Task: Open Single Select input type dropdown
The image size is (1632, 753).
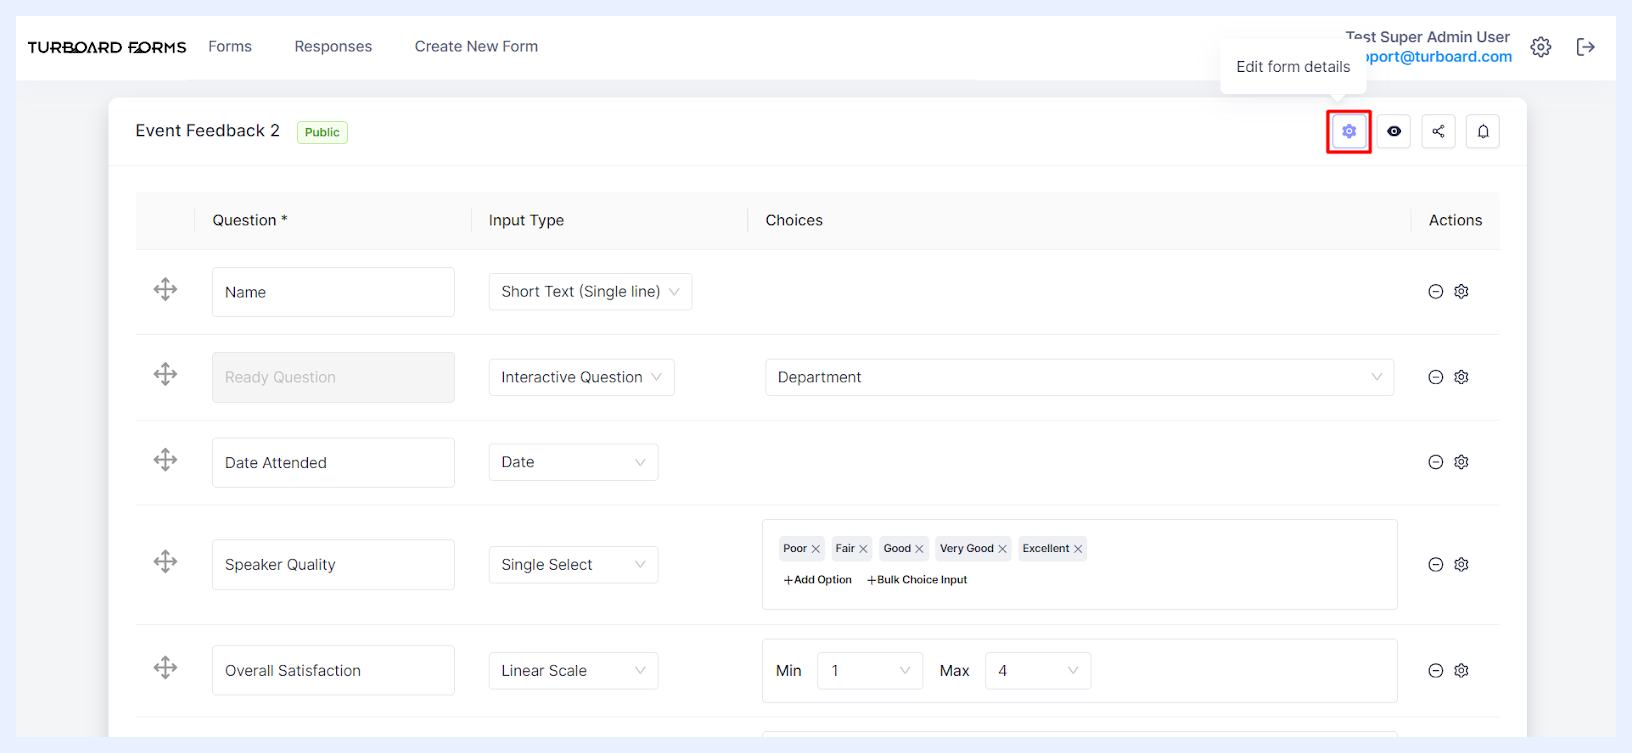Action: tap(573, 564)
